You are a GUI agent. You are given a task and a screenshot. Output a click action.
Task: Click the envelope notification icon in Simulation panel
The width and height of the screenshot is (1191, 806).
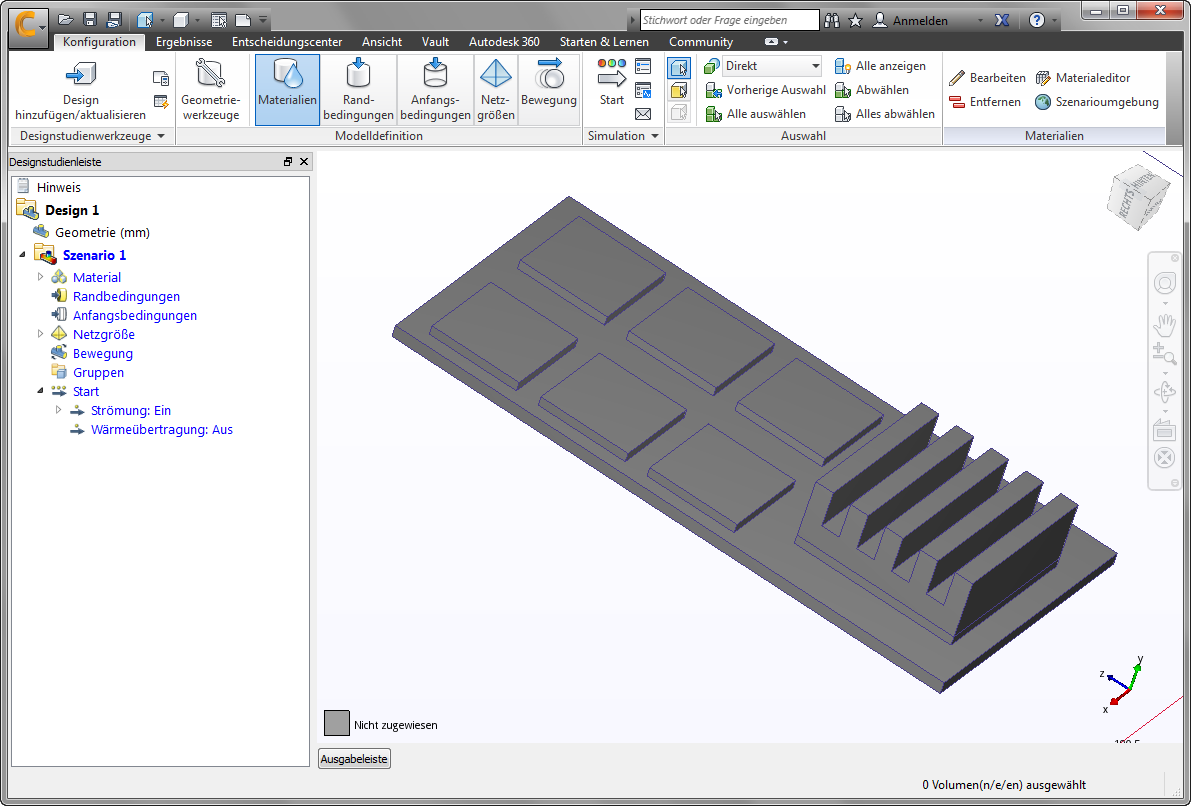pos(643,114)
